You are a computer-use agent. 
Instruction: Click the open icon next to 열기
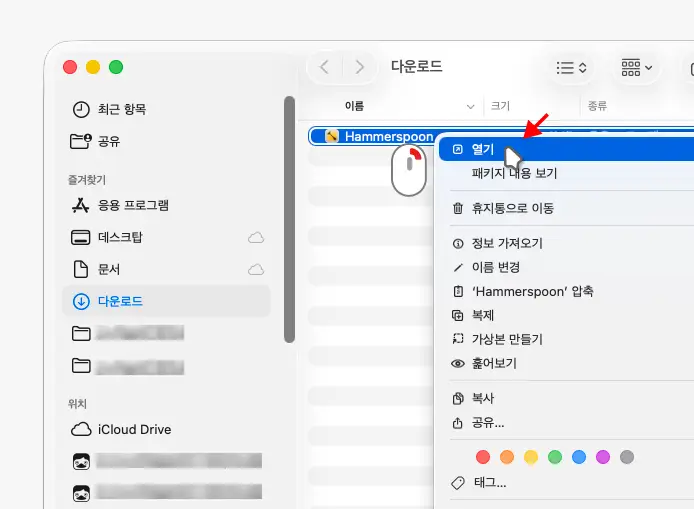pos(458,149)
